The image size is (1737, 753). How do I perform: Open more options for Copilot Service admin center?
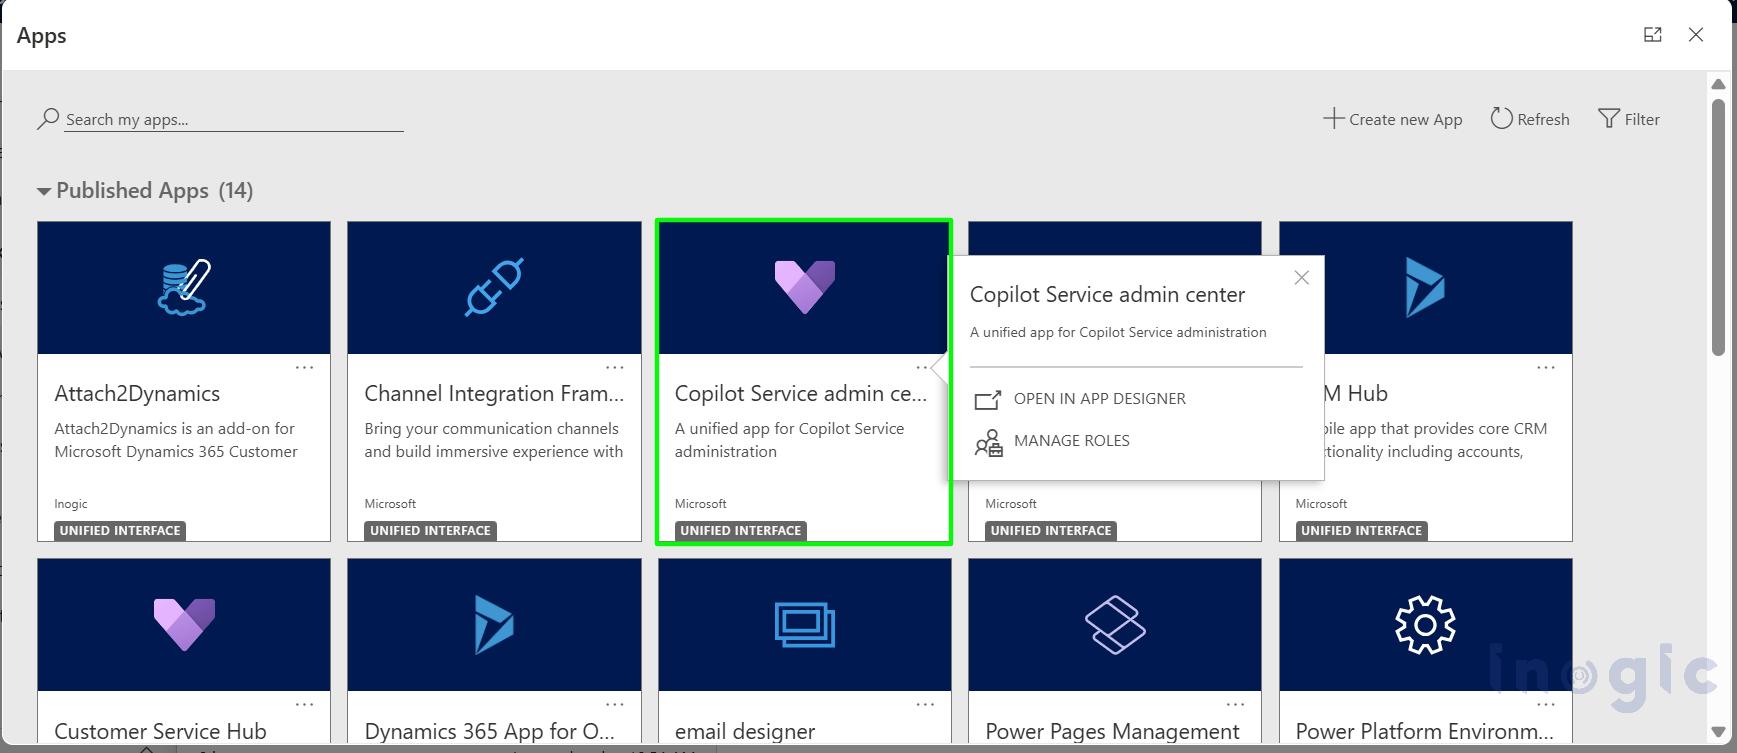tap(923, 368)
